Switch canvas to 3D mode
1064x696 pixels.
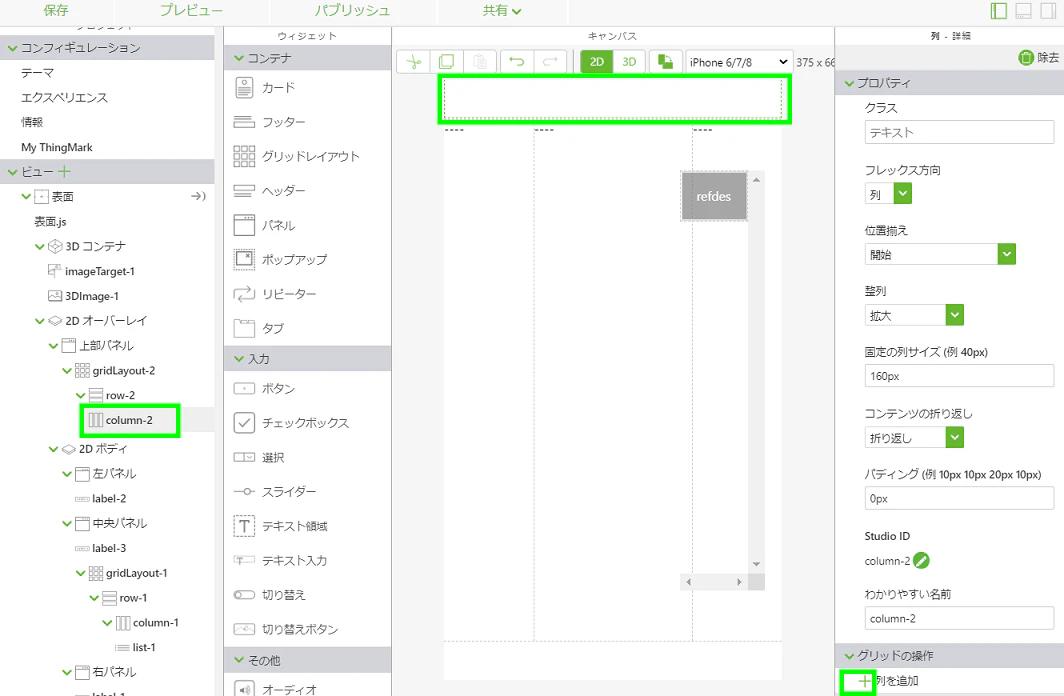[629, 62]
